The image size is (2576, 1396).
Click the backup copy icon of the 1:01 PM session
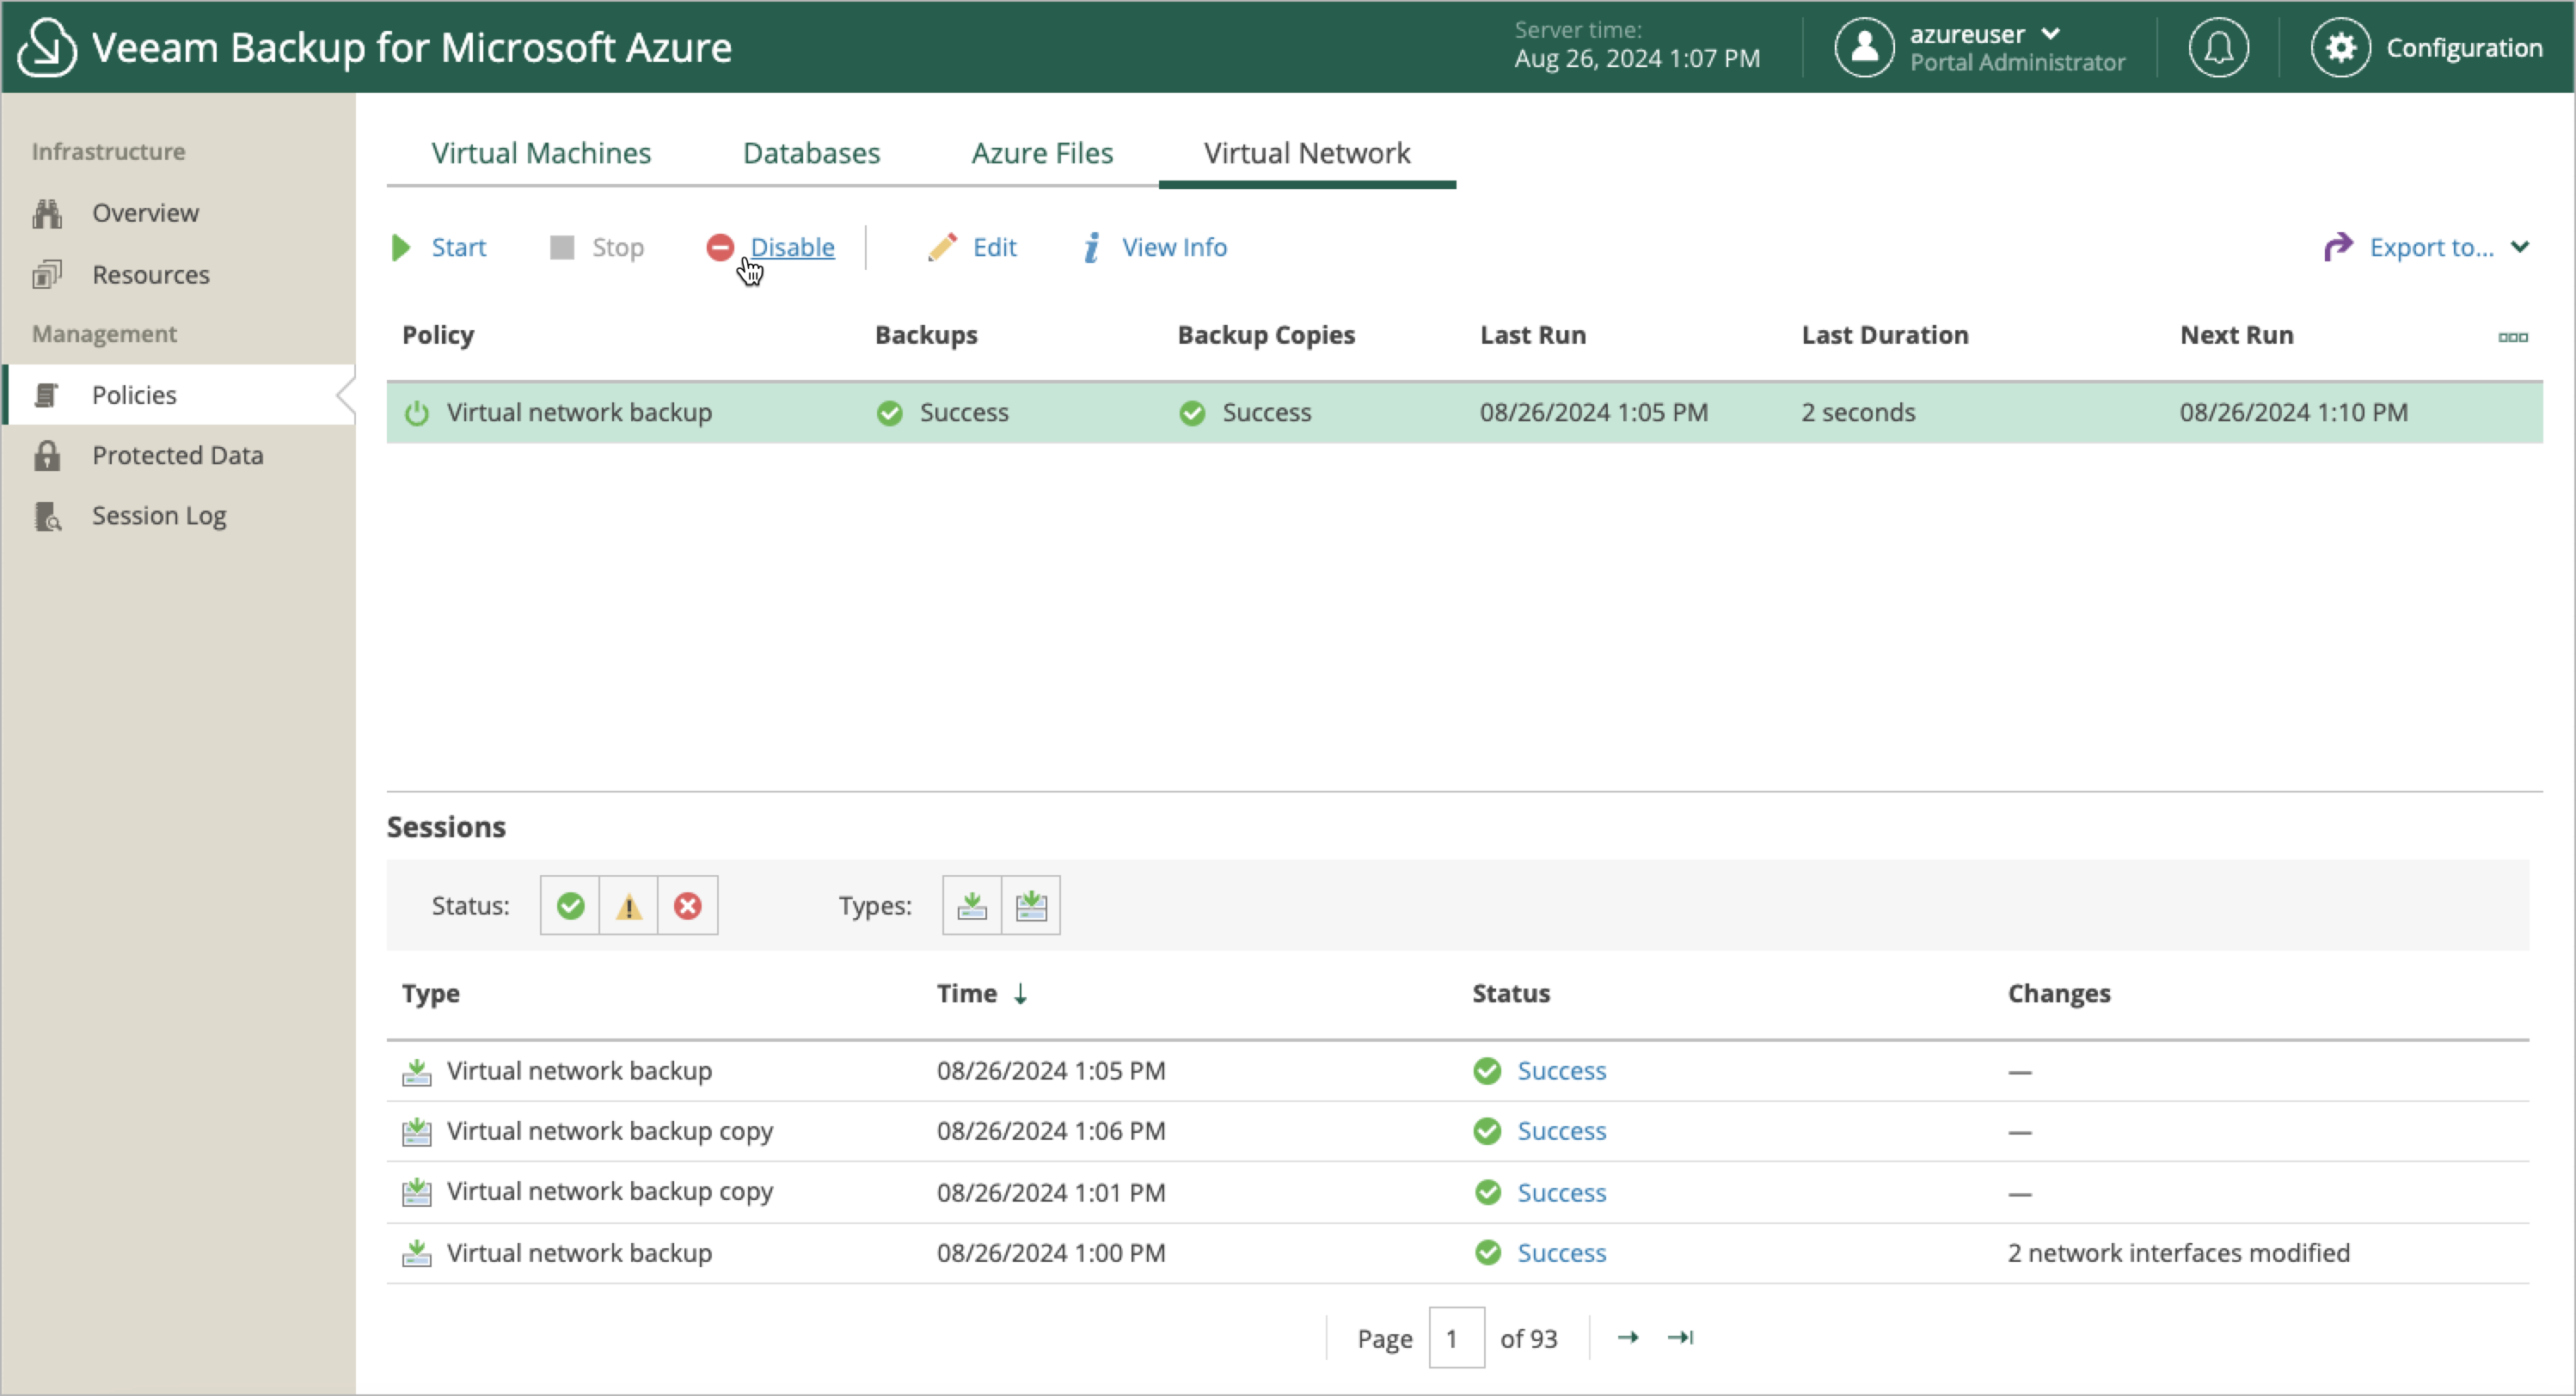pos(417,1192)
